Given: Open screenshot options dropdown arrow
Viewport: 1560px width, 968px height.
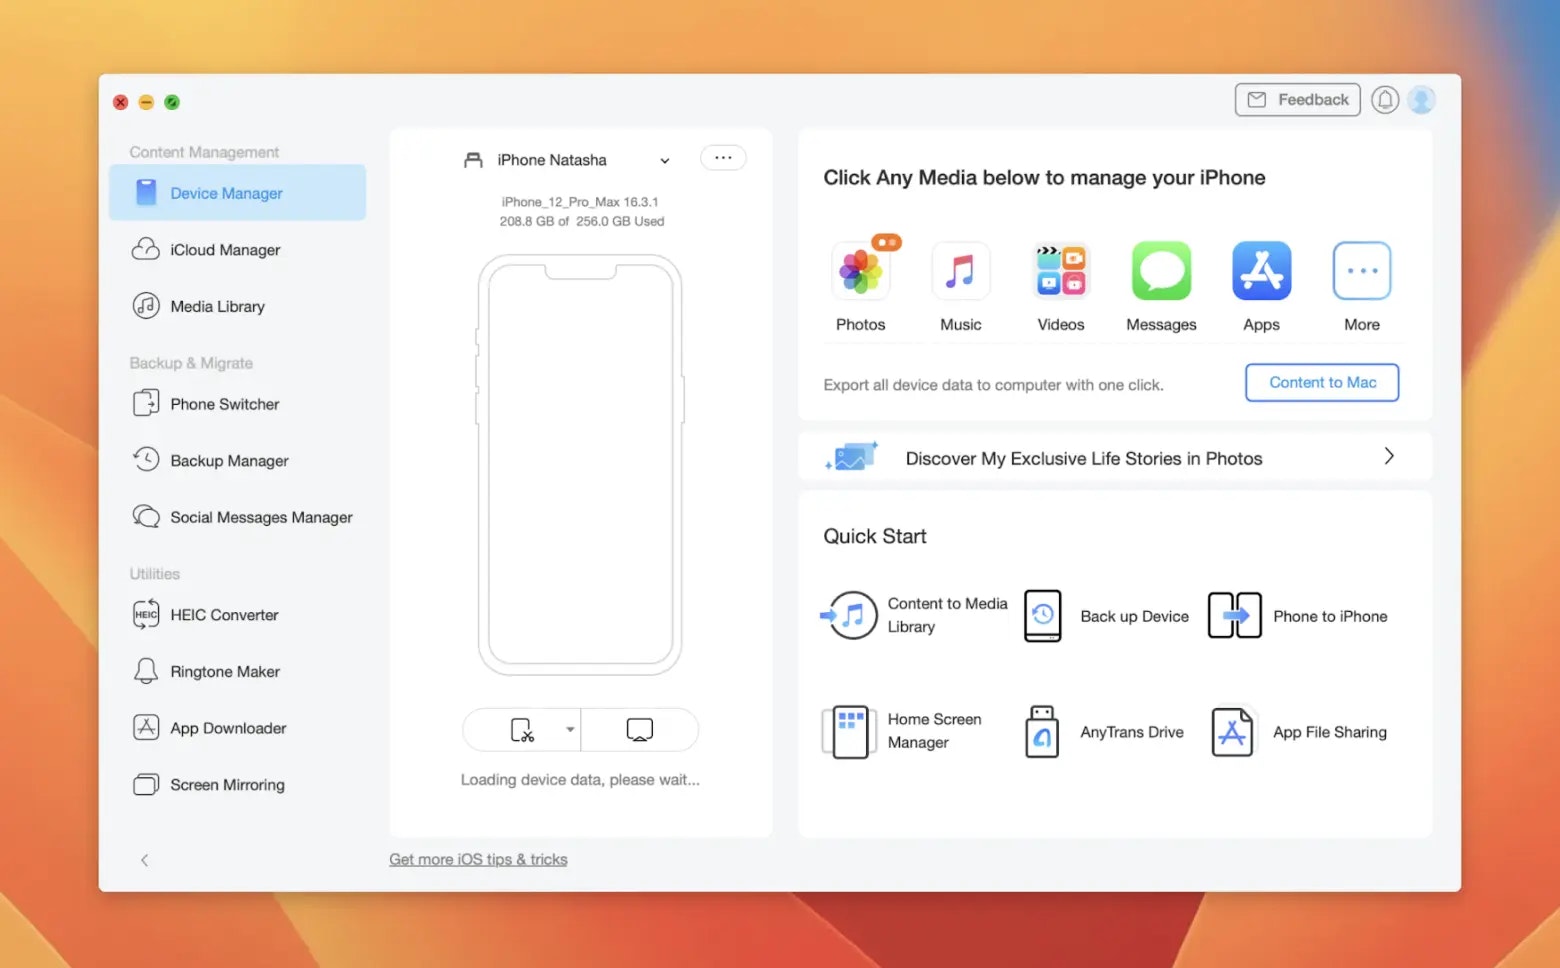Looking at the screenshot, I should click(570, 730).
